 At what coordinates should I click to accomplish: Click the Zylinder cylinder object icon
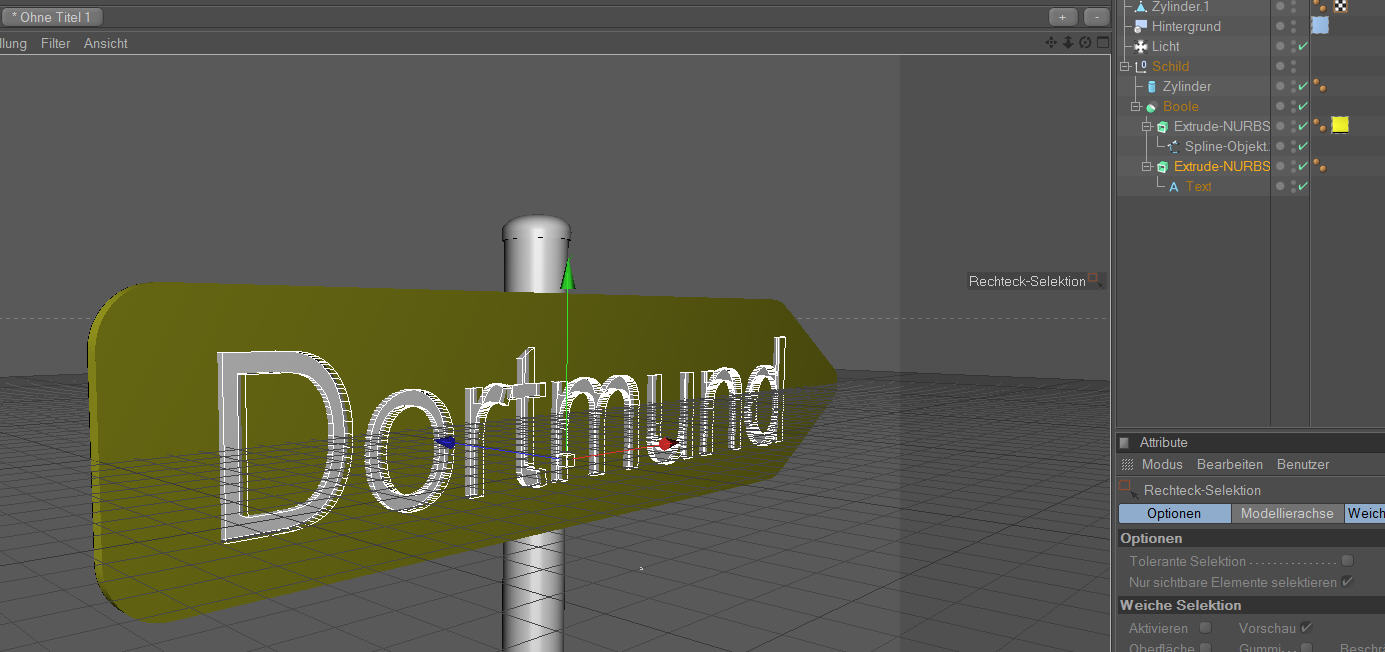click(1151, 86)
